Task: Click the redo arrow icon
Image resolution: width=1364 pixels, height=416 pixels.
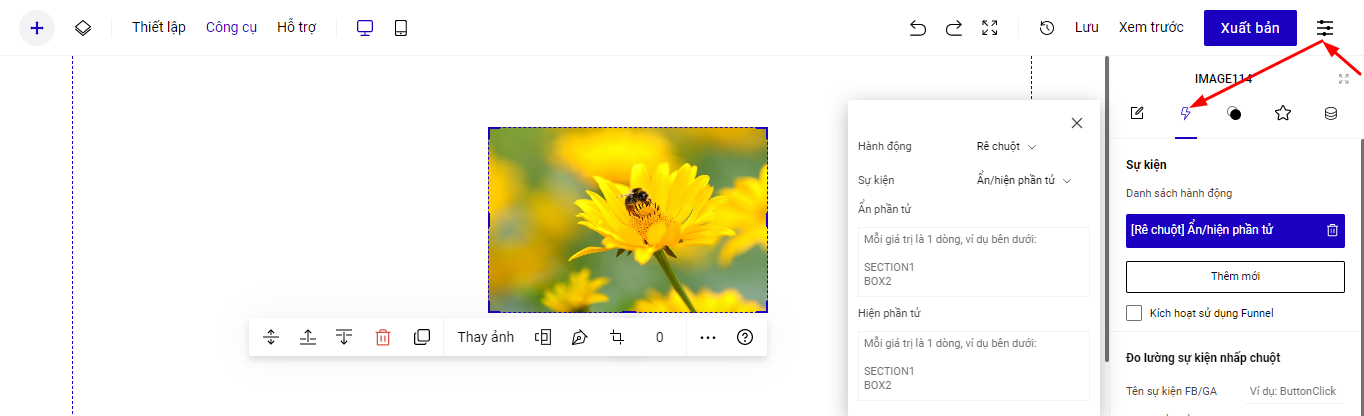Action: [953, 28]
